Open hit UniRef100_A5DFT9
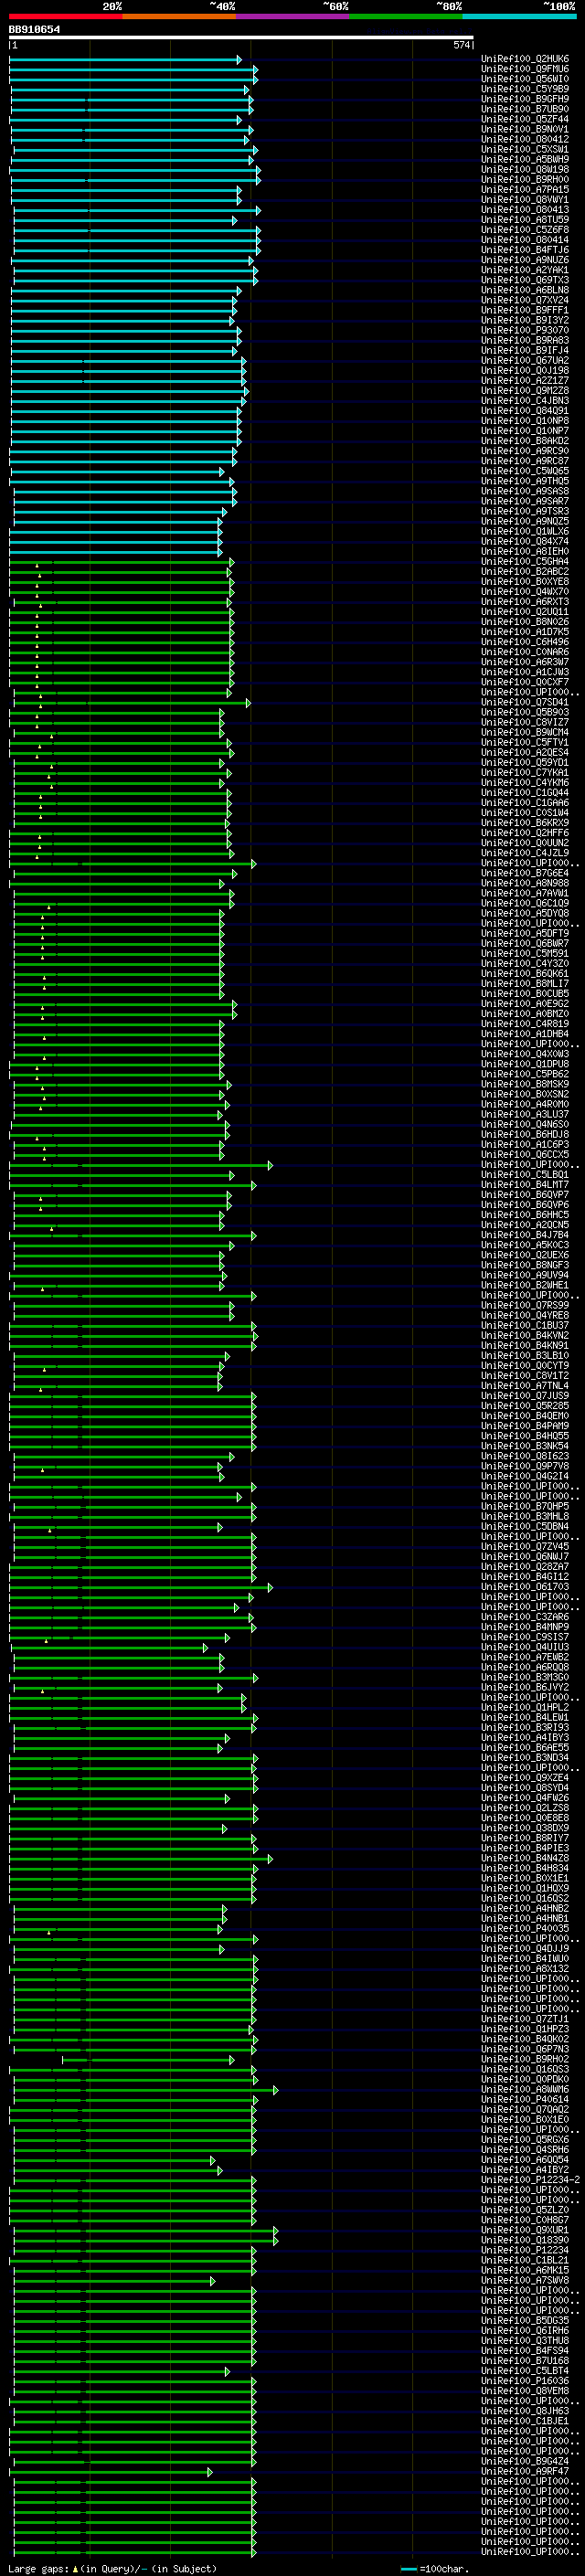585x2576 pixels. pyautogui.click(x=525, y=933)
